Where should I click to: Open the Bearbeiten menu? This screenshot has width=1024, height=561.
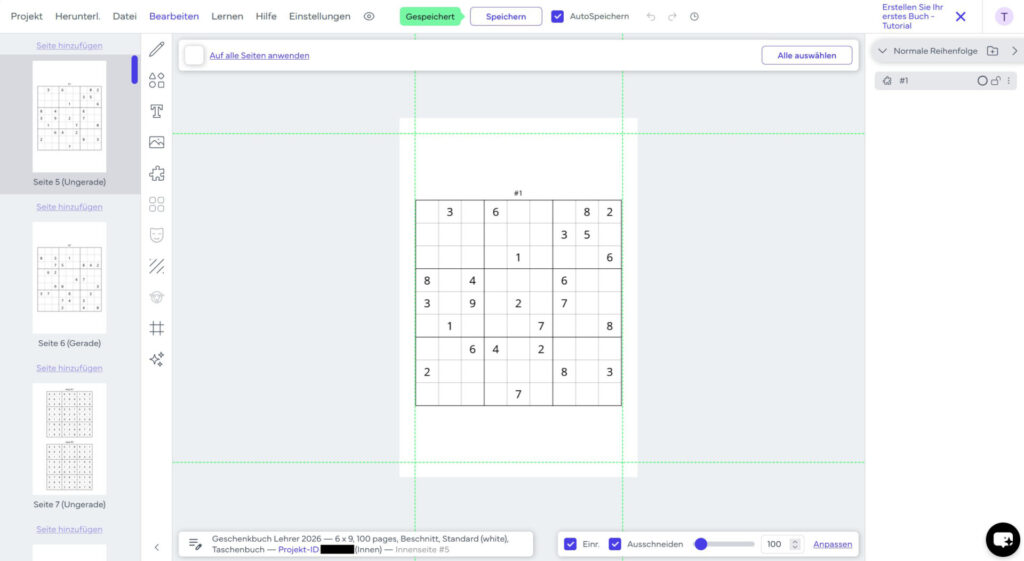tap(174, 16)
